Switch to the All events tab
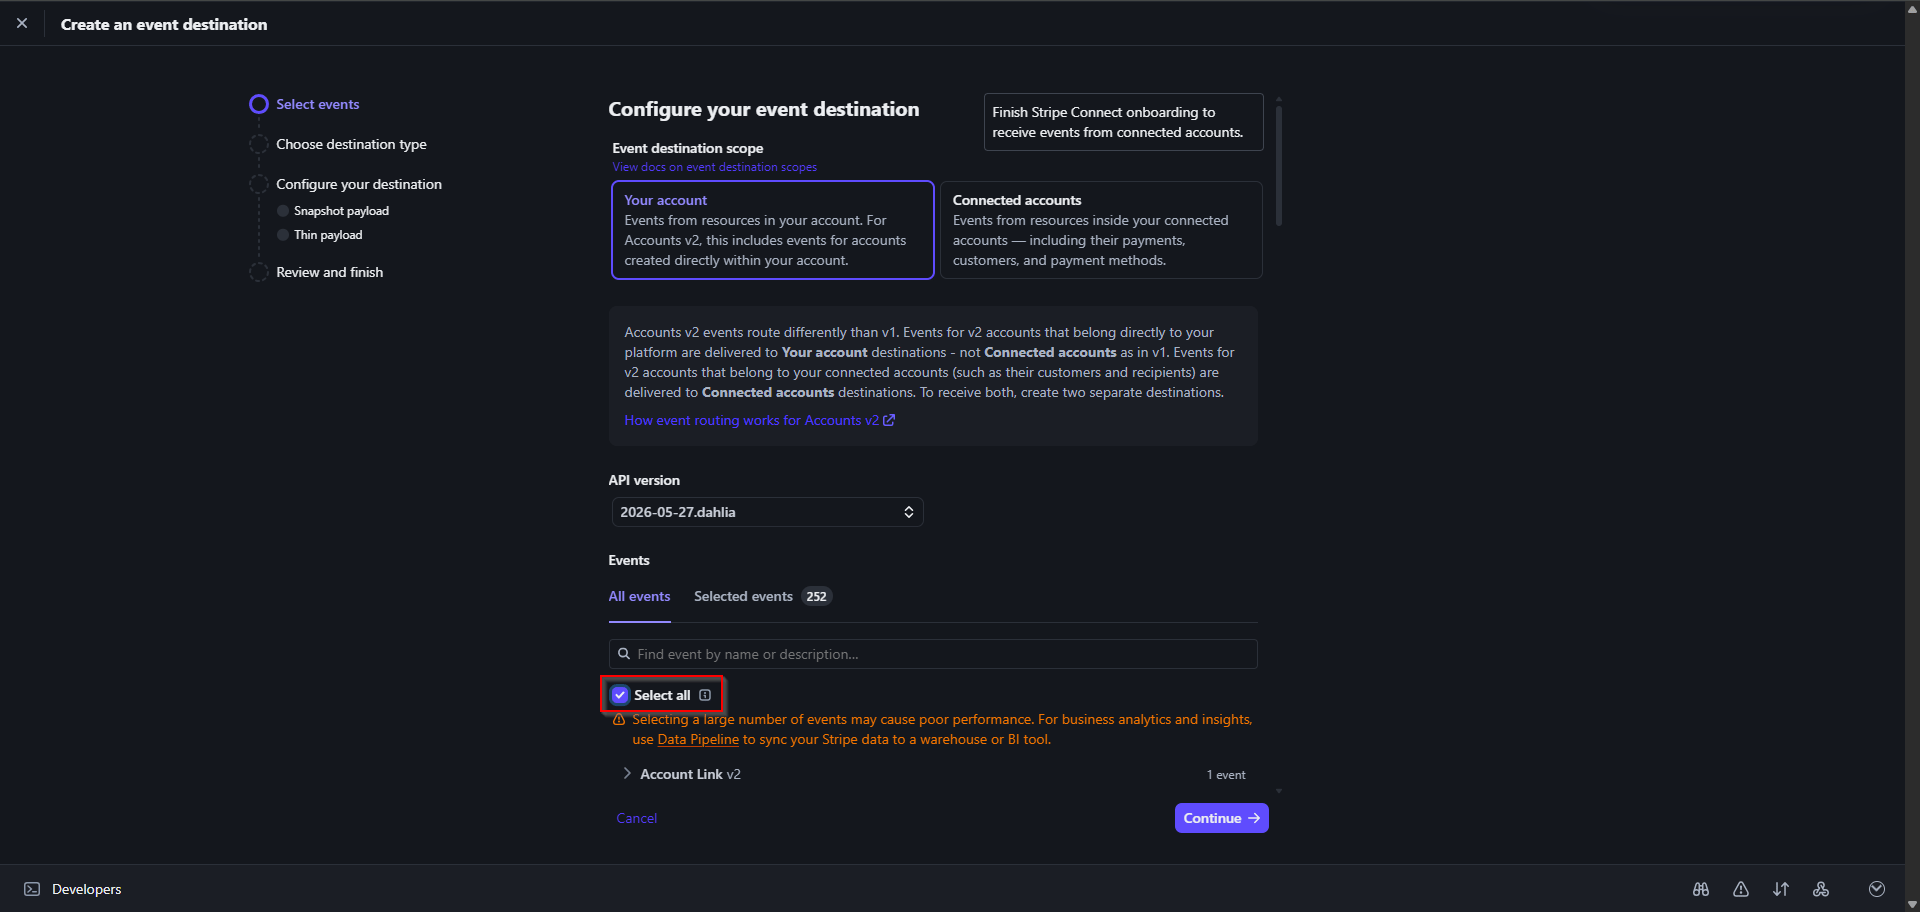Screen dimensions: 1920x912 (x=639, y=596)
